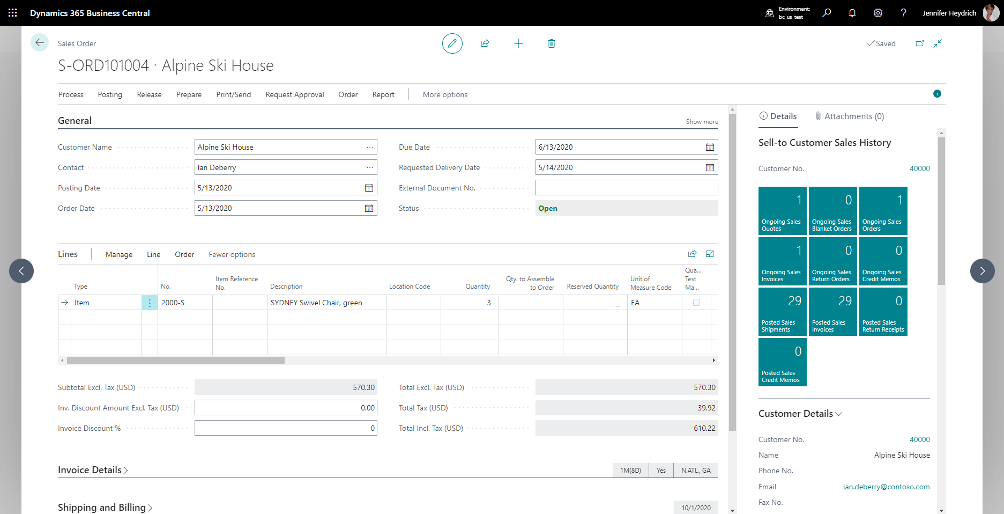Open Contact lookup ellipsis
This screenshot has height=514, width=1004.
pyautogui.click(x=369, y=167)
